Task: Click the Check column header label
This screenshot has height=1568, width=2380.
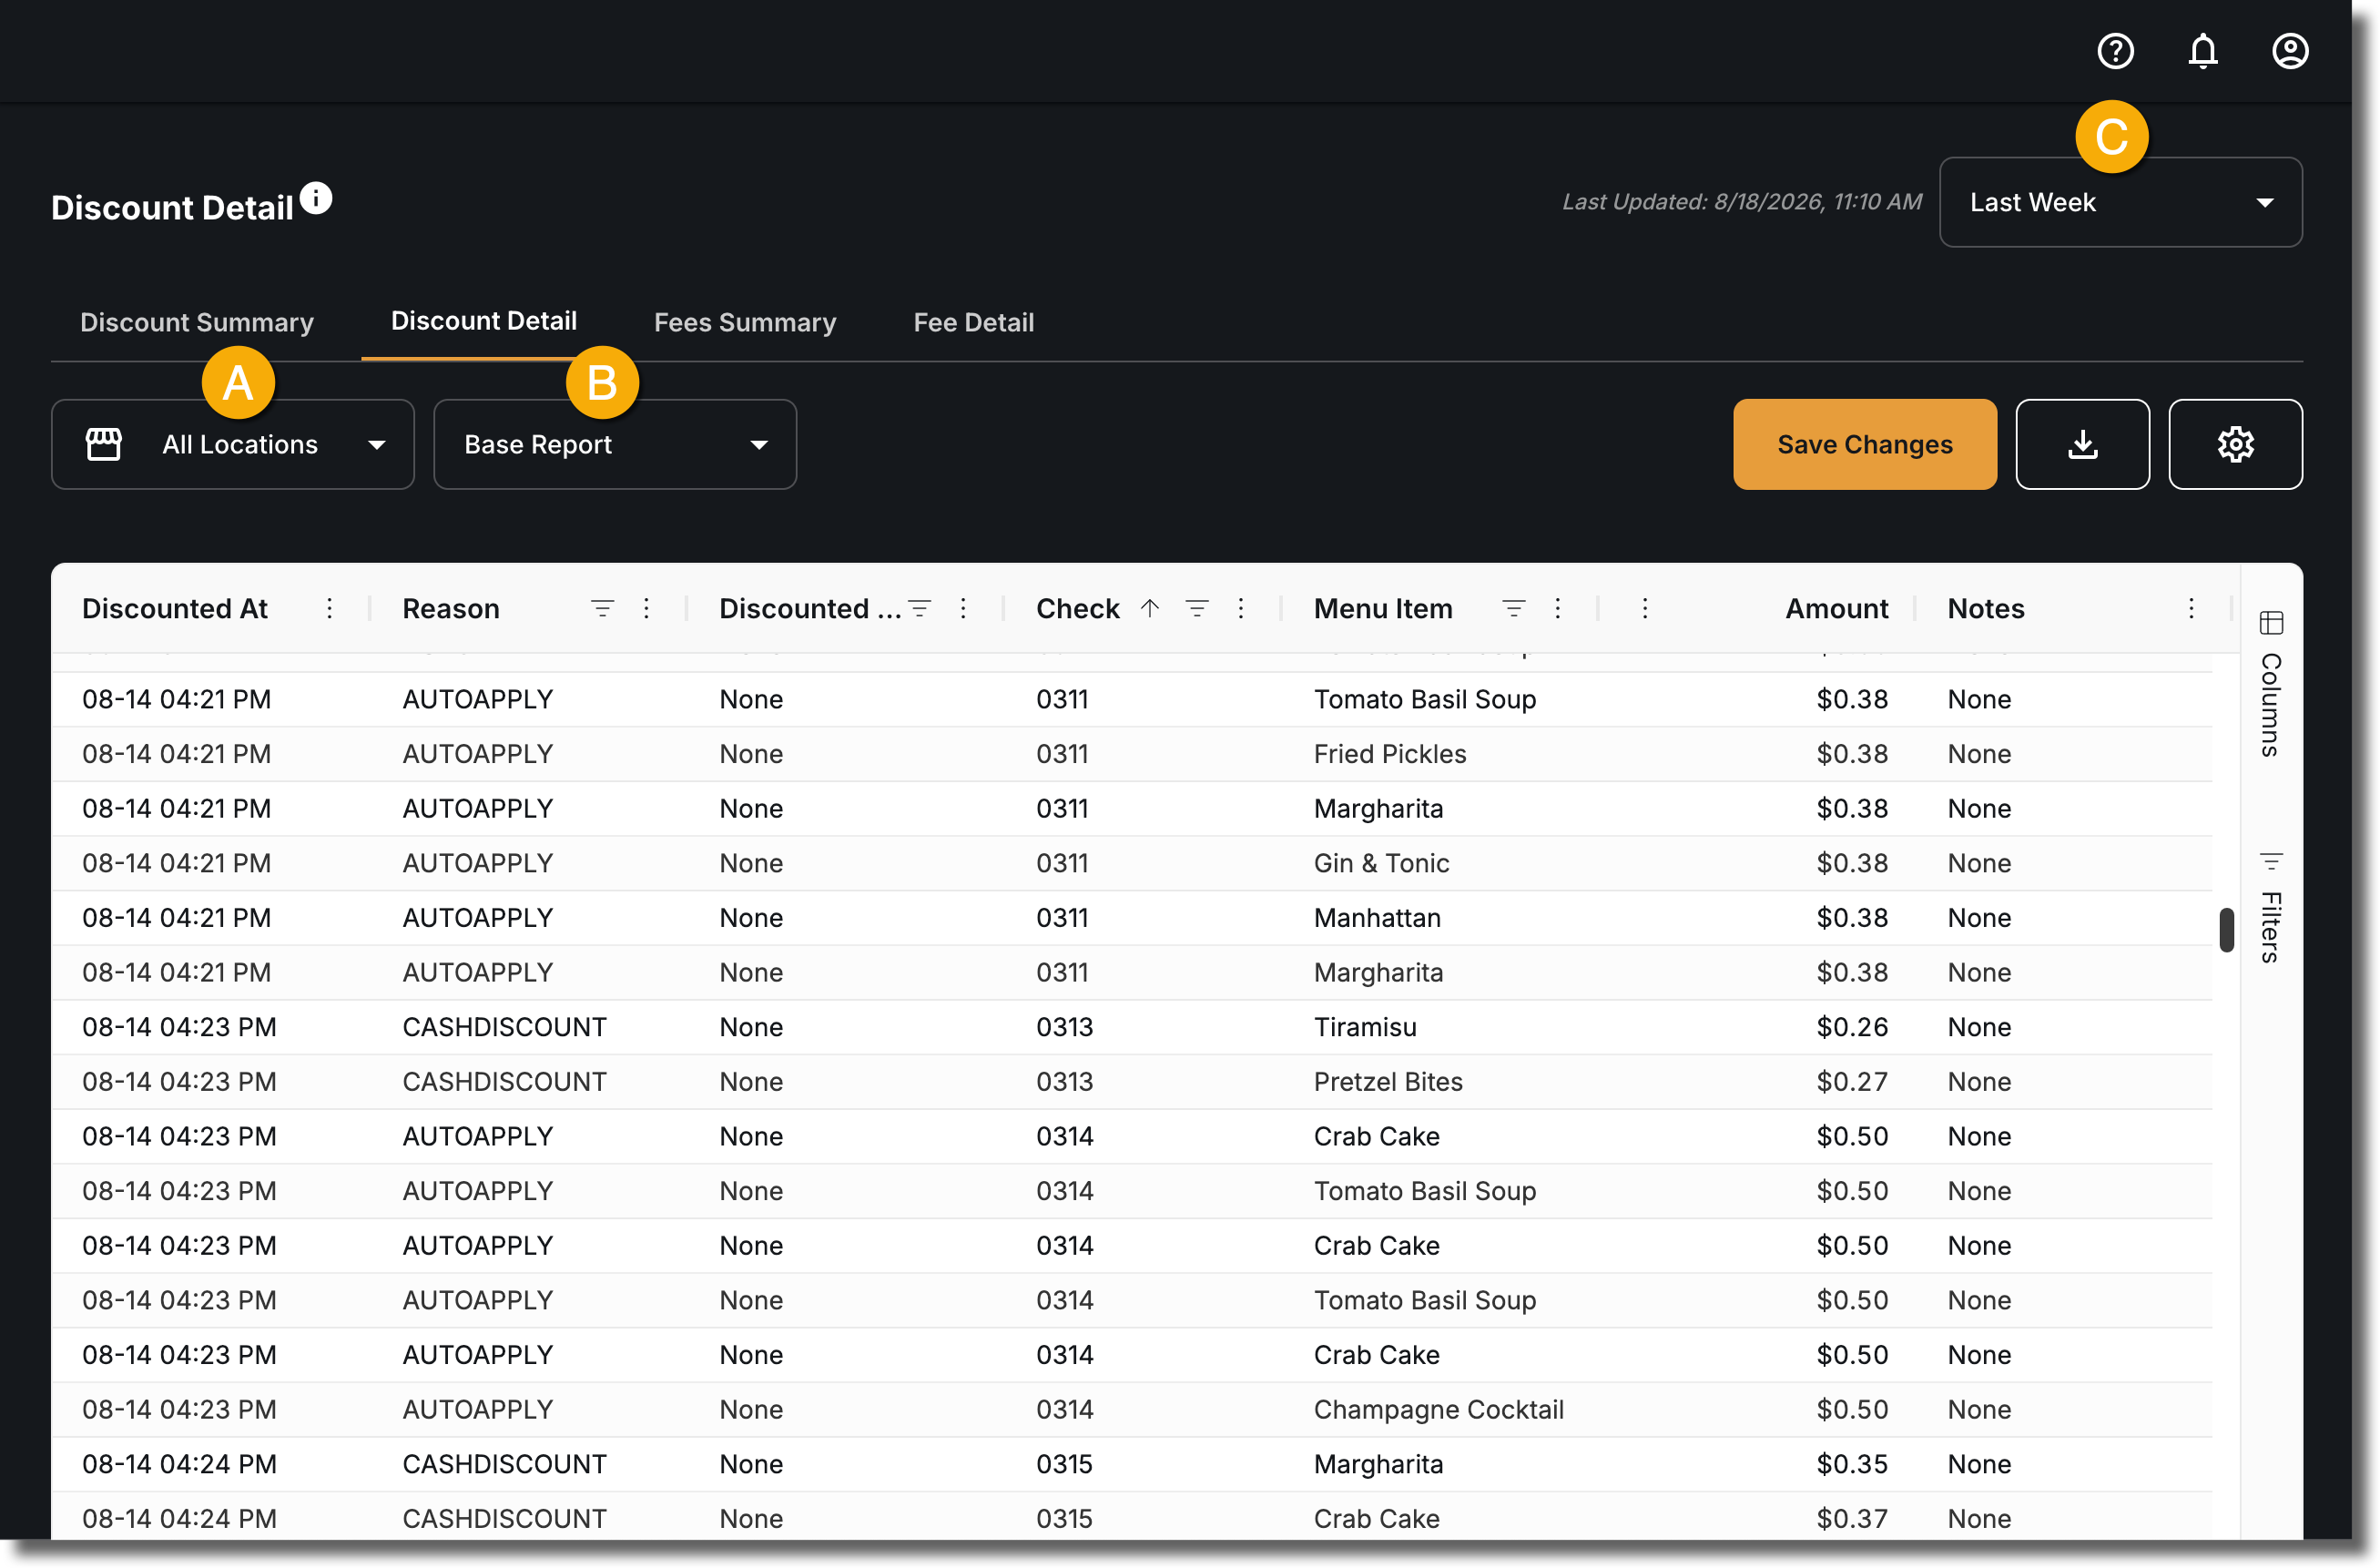Action: coord(1078,608)
